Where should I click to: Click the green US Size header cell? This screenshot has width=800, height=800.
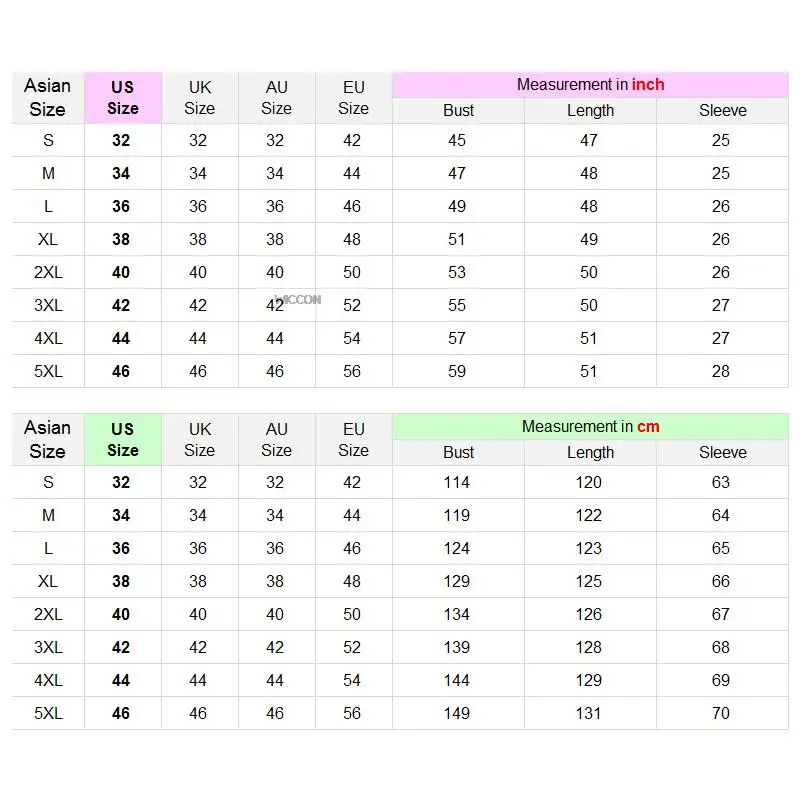[122, 439]
